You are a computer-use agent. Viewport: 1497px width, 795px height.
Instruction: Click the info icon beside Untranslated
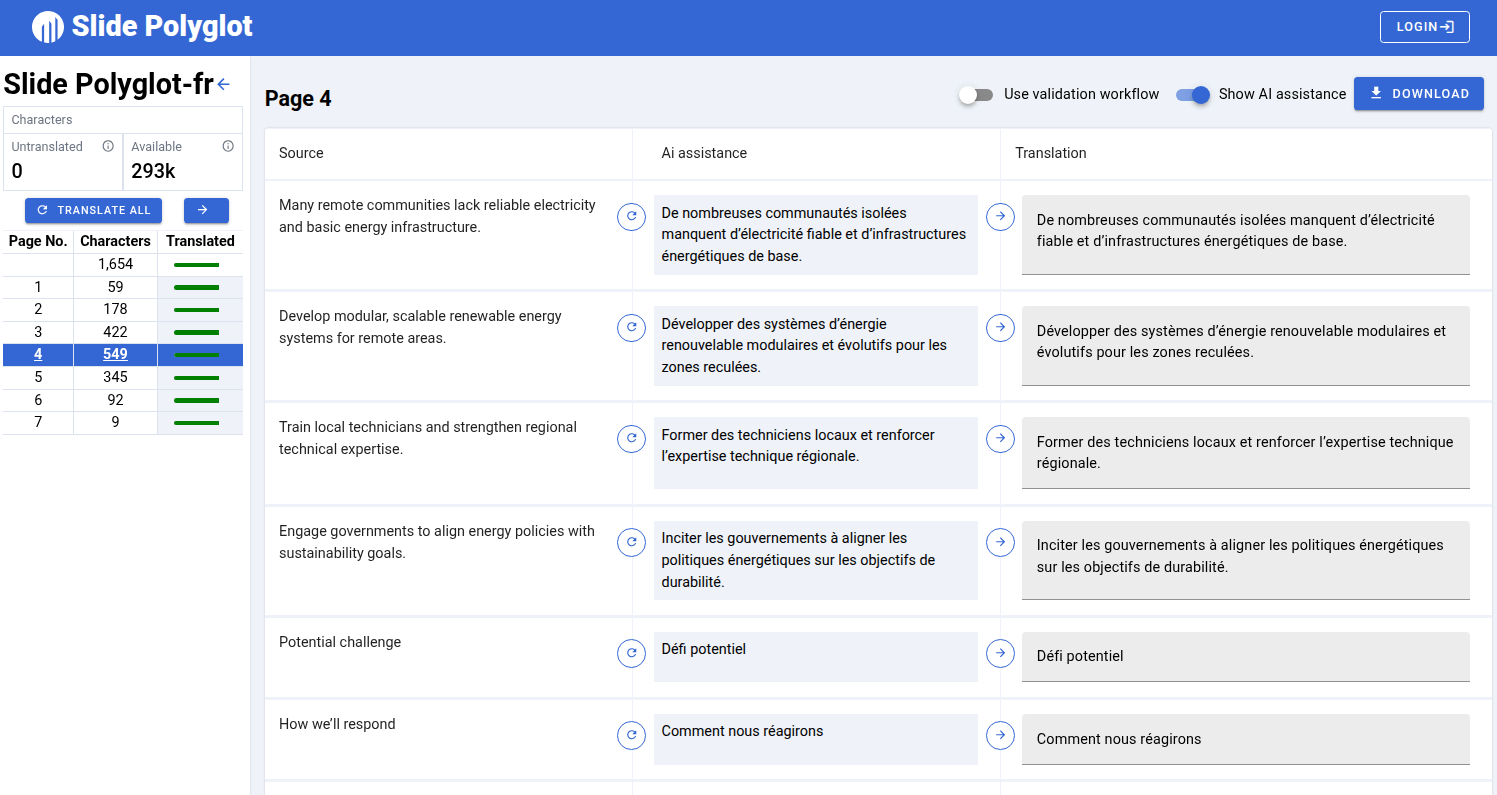pos(108,146)
